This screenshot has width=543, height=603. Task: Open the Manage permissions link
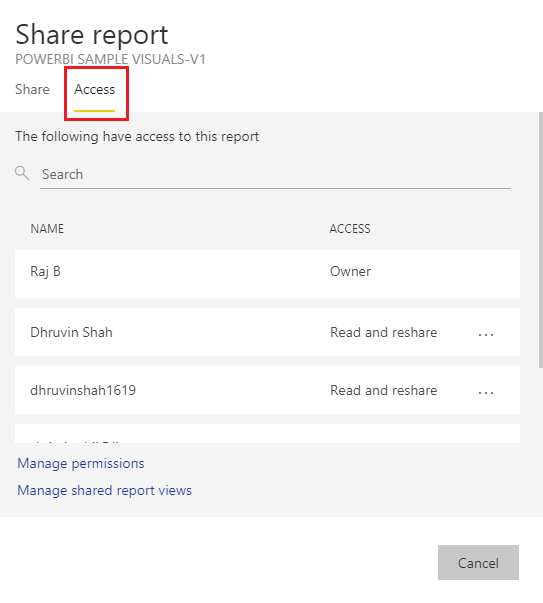pos(81,463)
